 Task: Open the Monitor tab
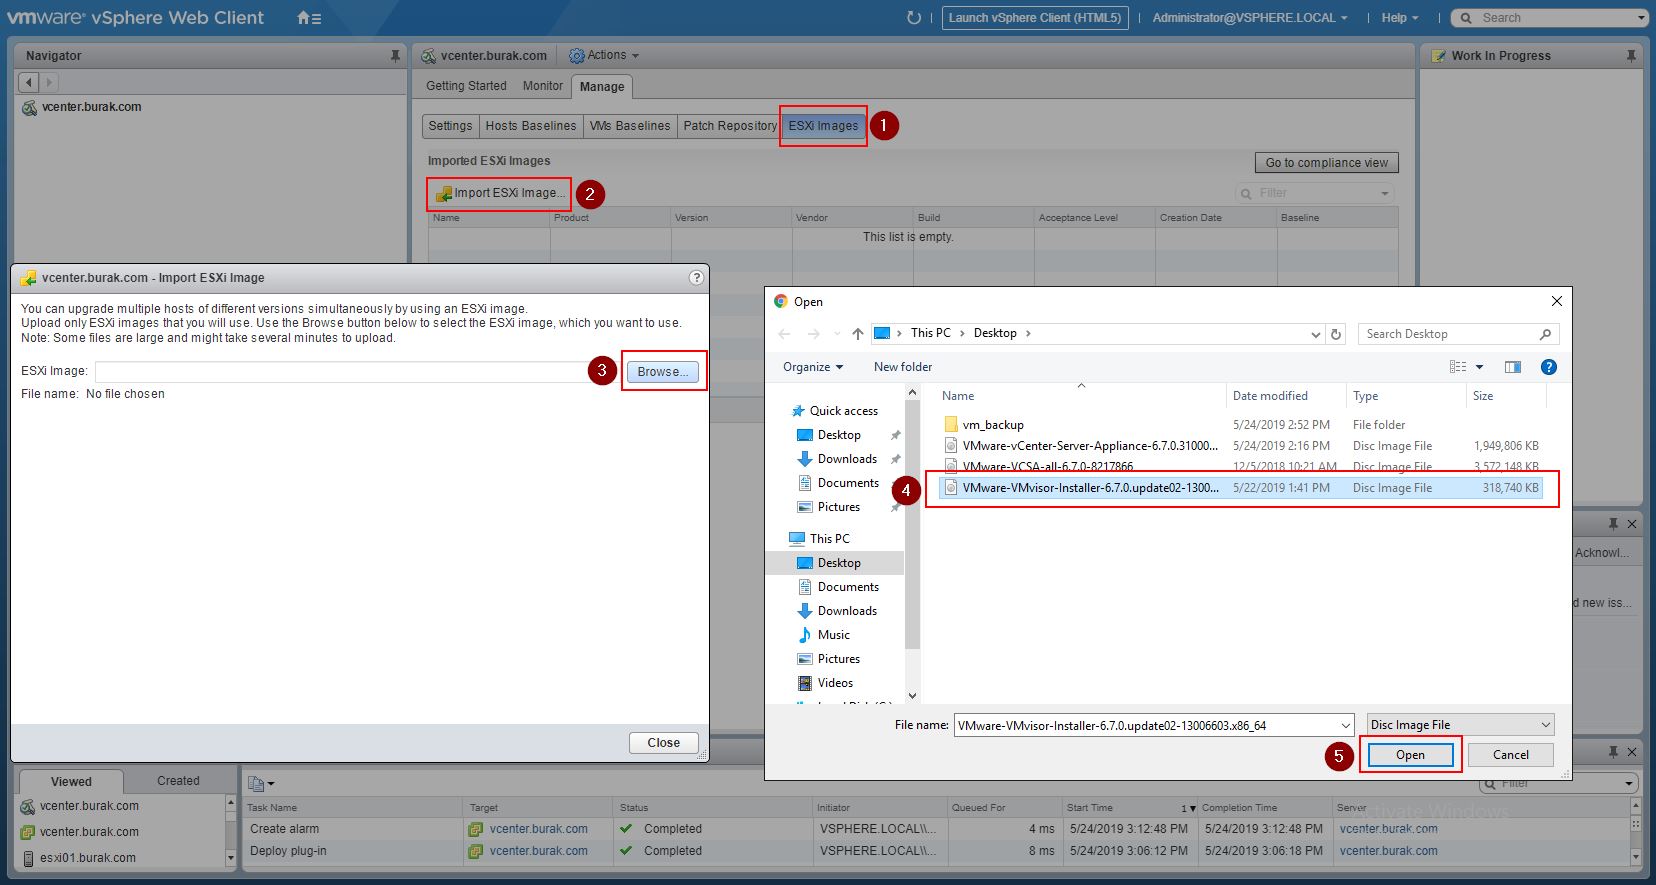pos(542,86)
